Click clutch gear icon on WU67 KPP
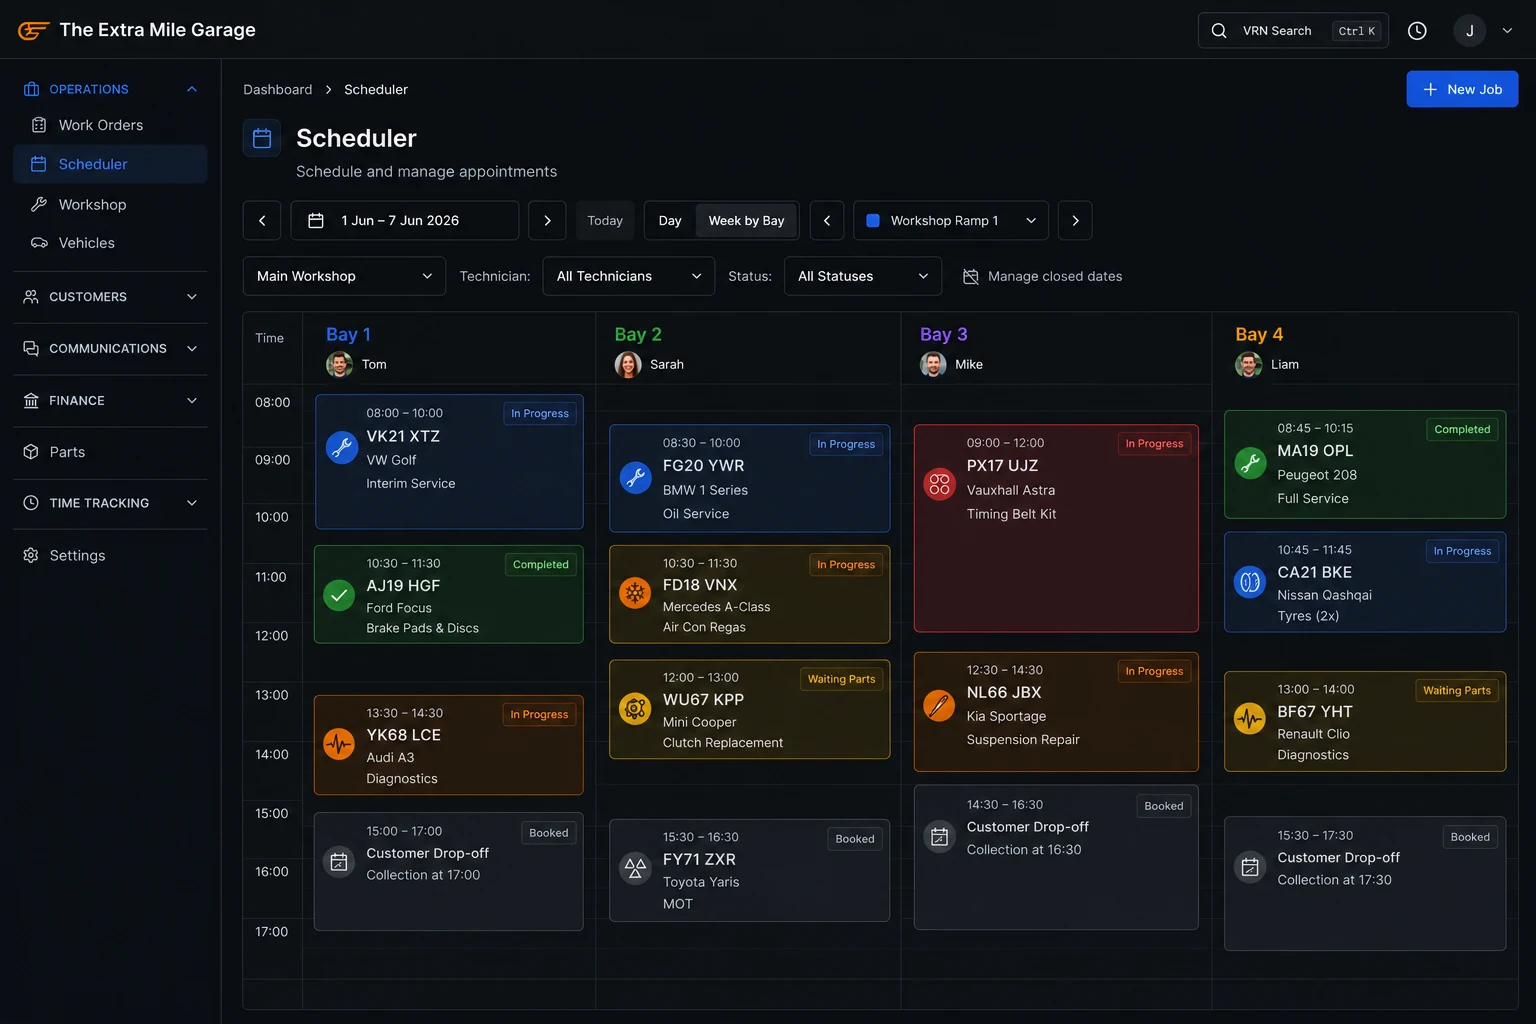This screenshot has height=1024, width=1536. [x=635, y=709]
